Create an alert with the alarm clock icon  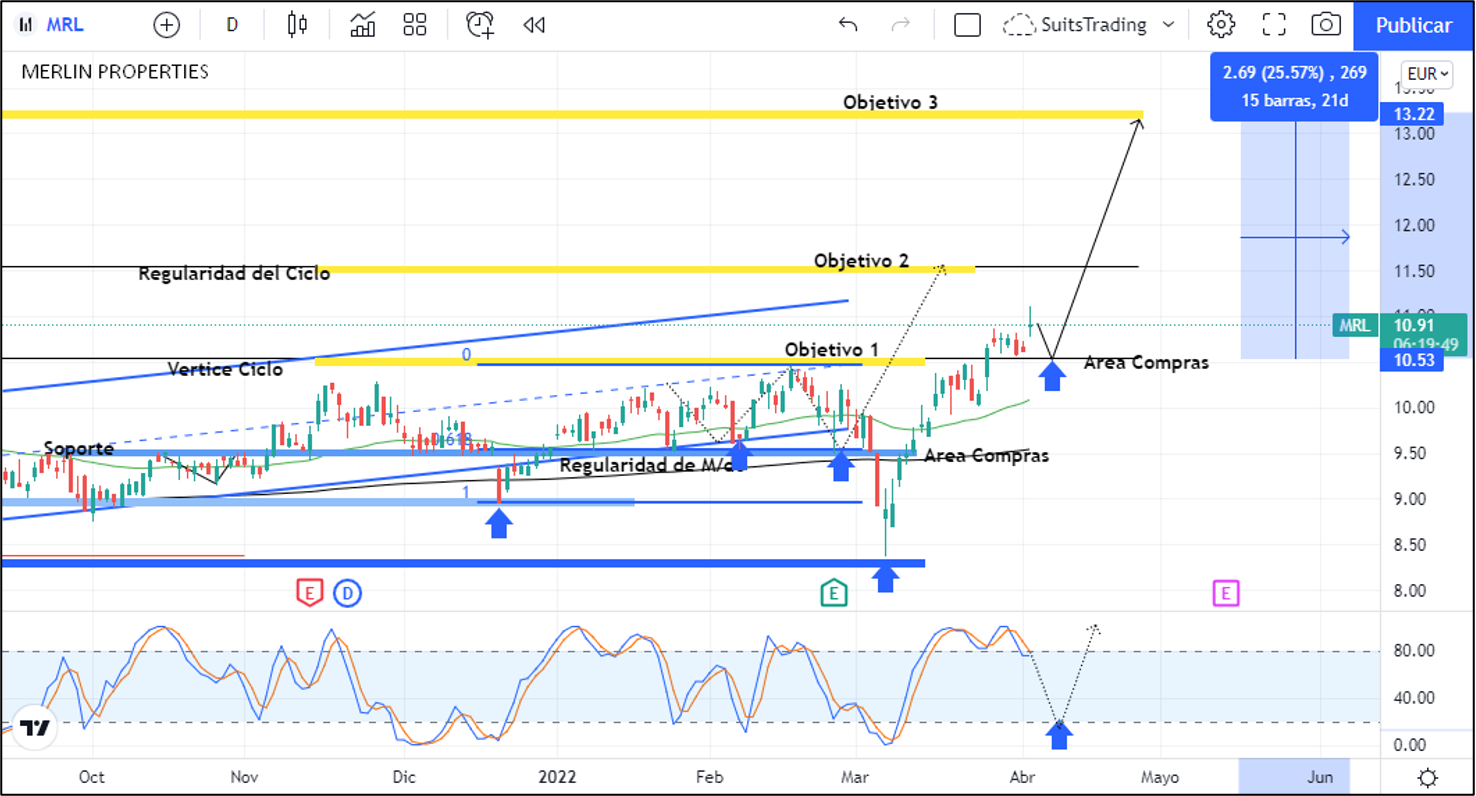[480, 25]
